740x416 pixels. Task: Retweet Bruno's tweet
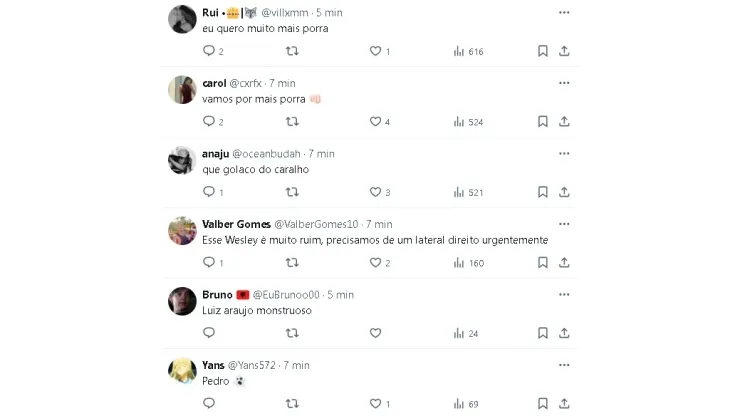[x=292, y=333]
